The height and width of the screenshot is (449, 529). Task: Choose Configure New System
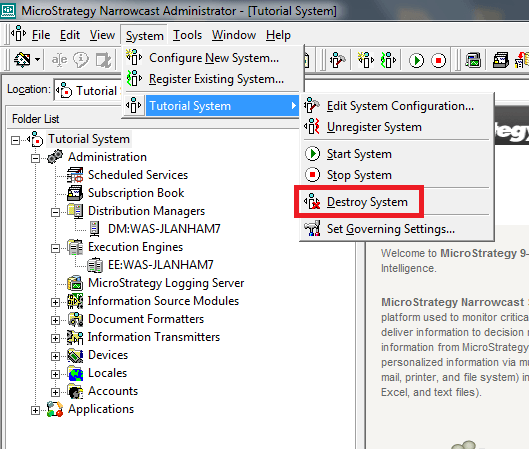[214, 58]
